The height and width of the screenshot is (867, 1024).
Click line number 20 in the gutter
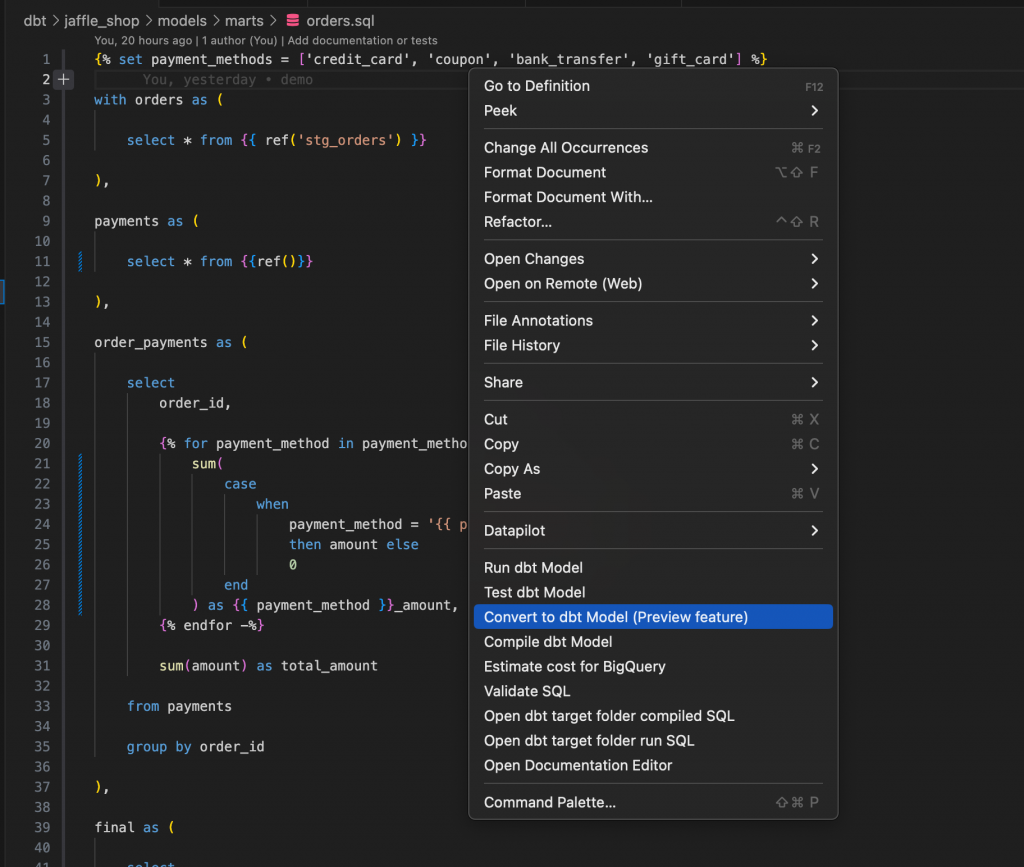click(x=42, y=444)
